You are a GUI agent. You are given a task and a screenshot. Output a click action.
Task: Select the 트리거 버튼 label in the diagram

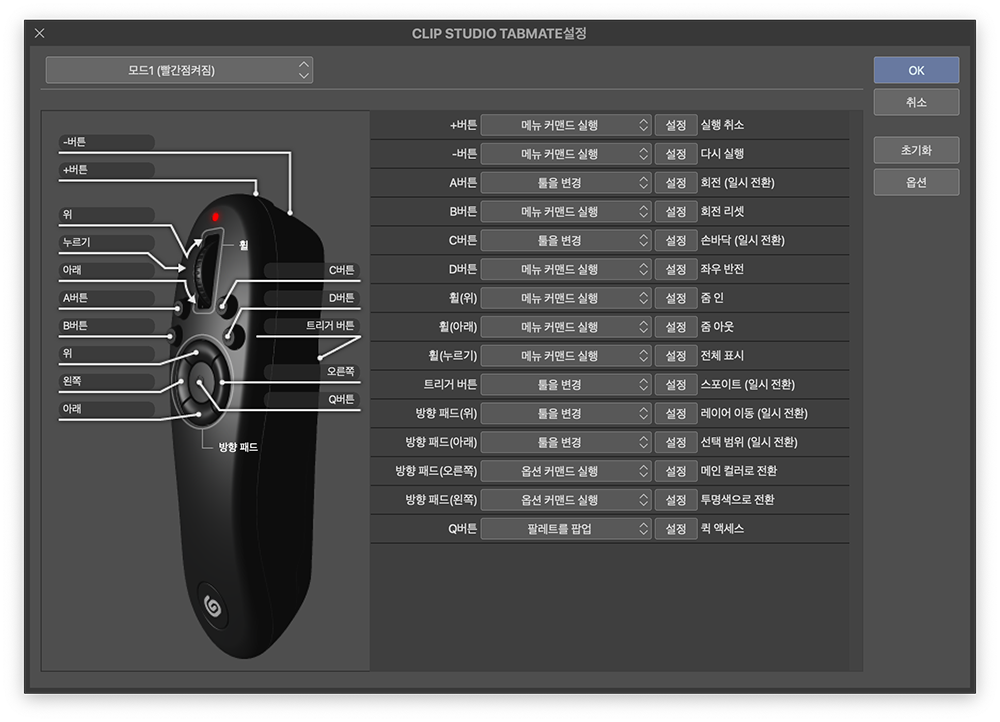tap(329, 326)
